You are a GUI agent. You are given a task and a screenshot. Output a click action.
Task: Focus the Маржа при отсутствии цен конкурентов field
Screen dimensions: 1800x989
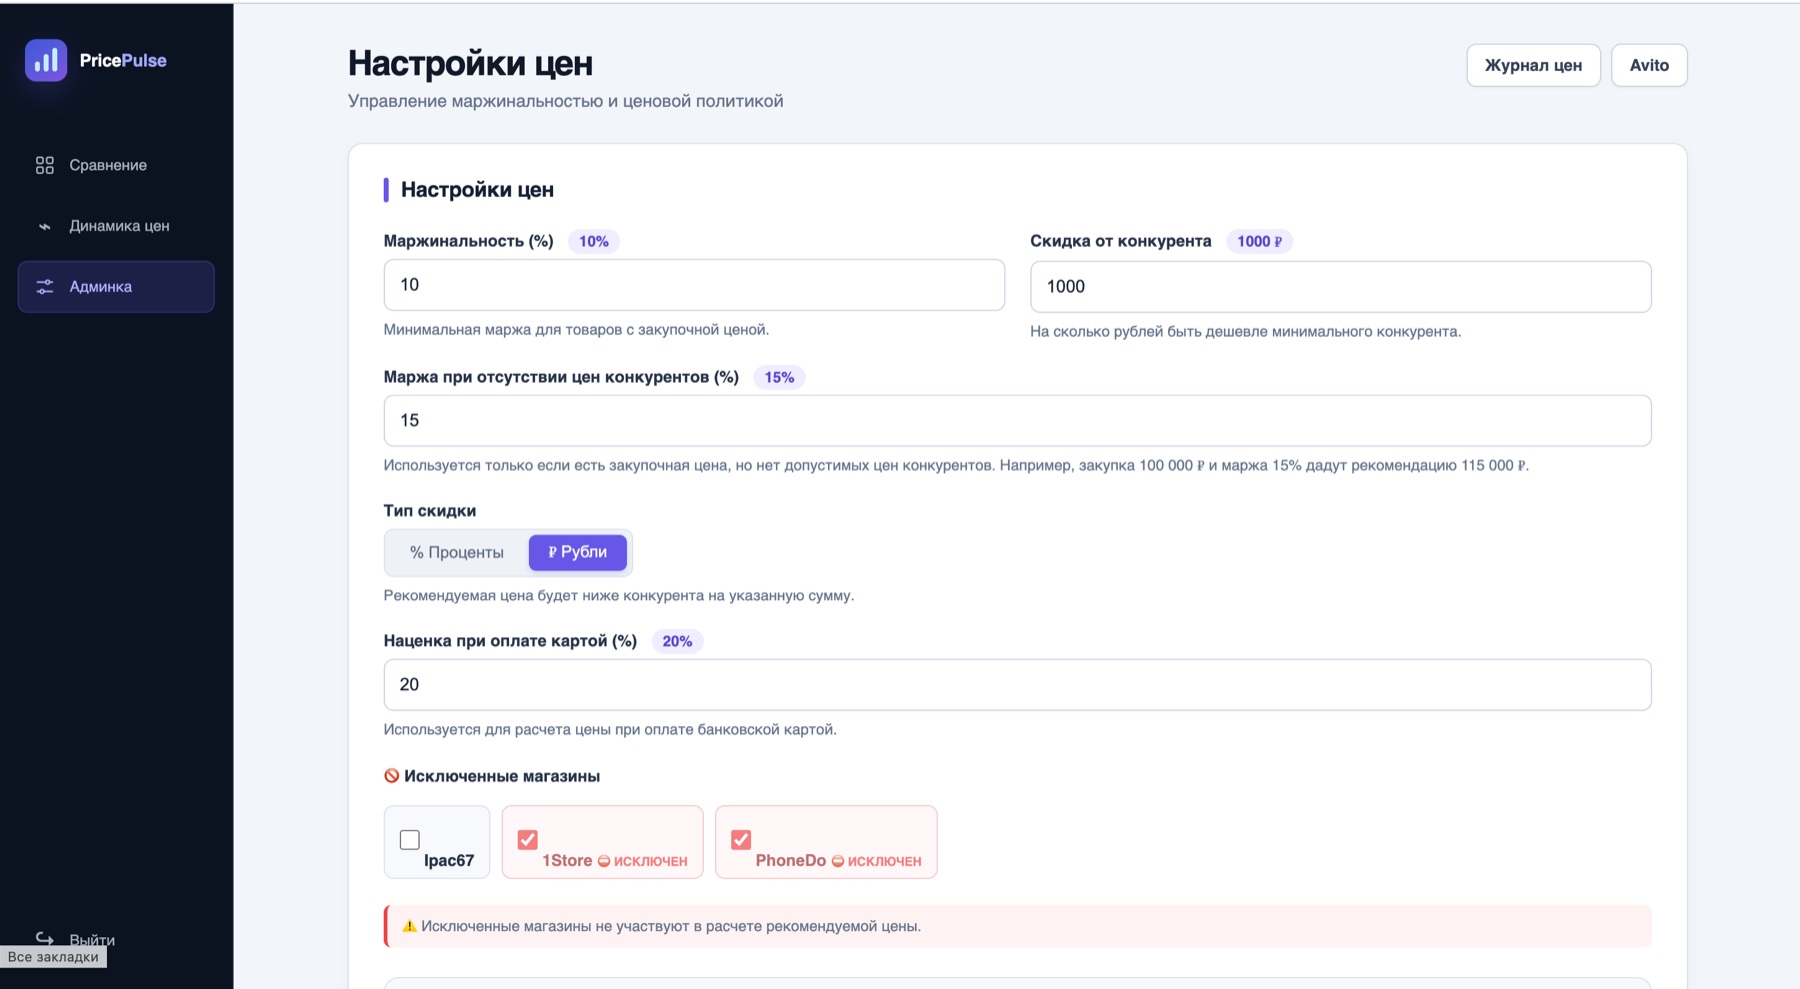click(x=1017, y=421)
